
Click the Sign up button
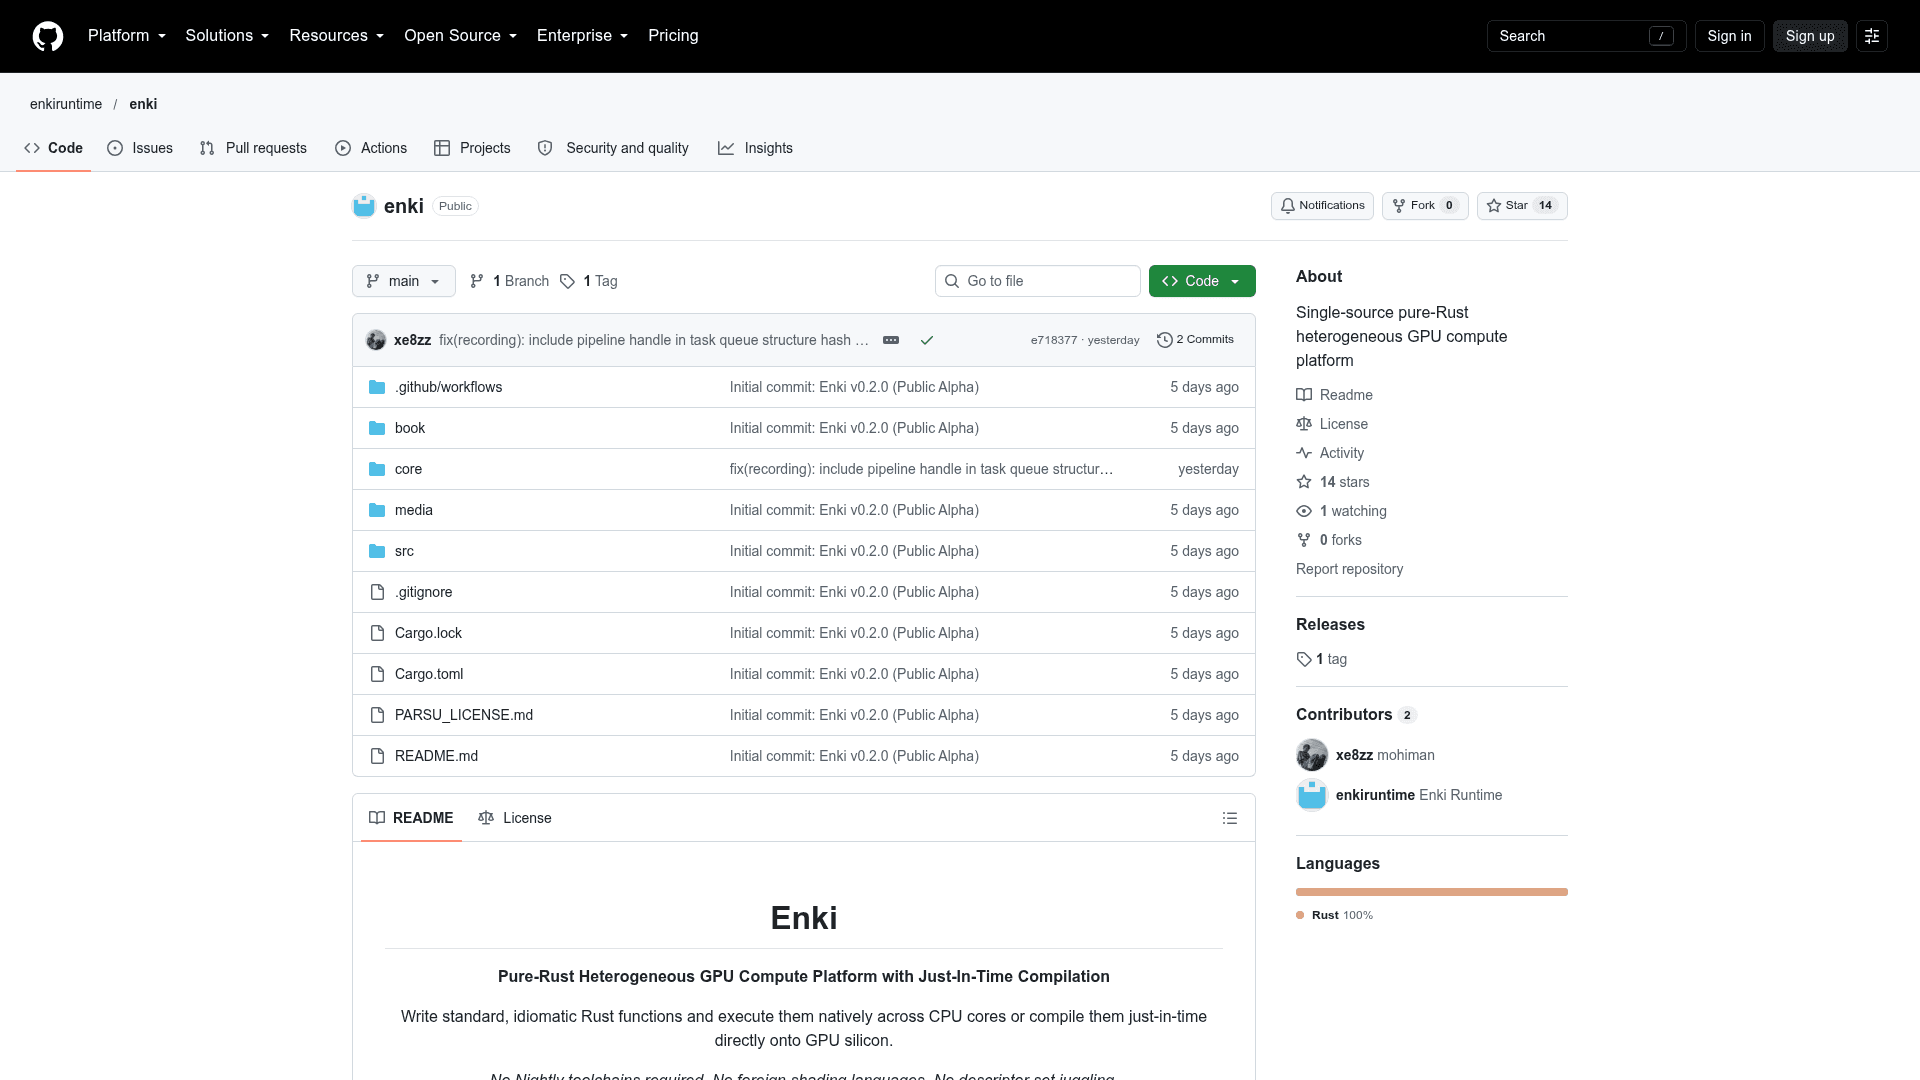tap(1810, 36)
